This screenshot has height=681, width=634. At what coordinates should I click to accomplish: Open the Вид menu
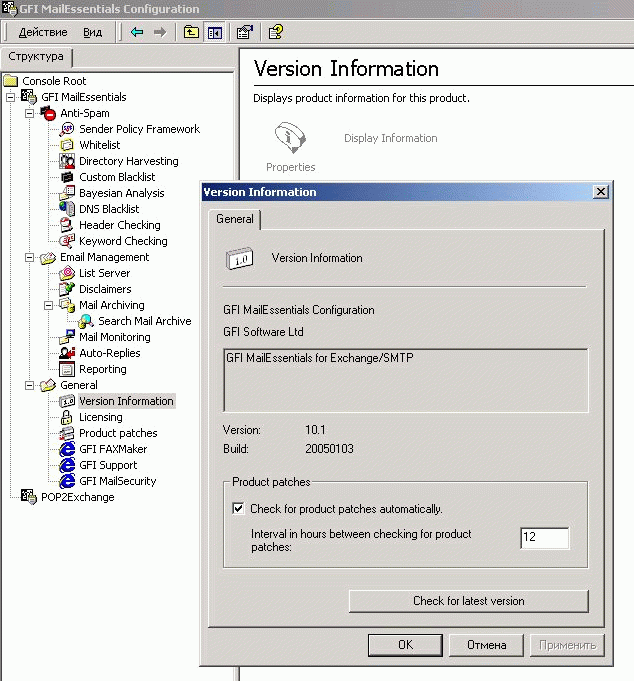coord(92,32)
